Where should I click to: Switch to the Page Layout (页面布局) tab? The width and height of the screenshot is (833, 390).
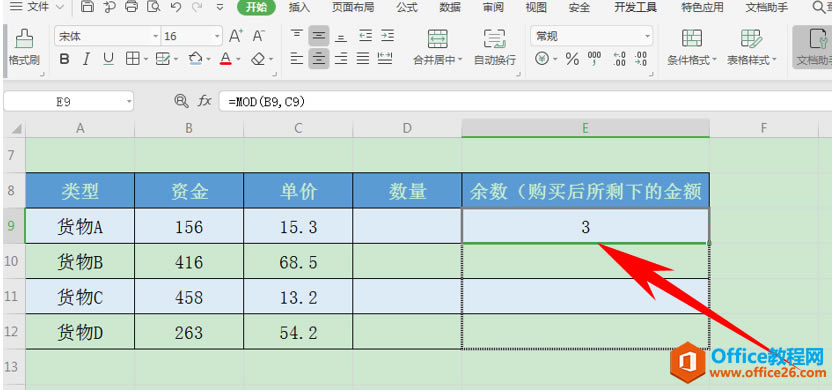point(353,7)
